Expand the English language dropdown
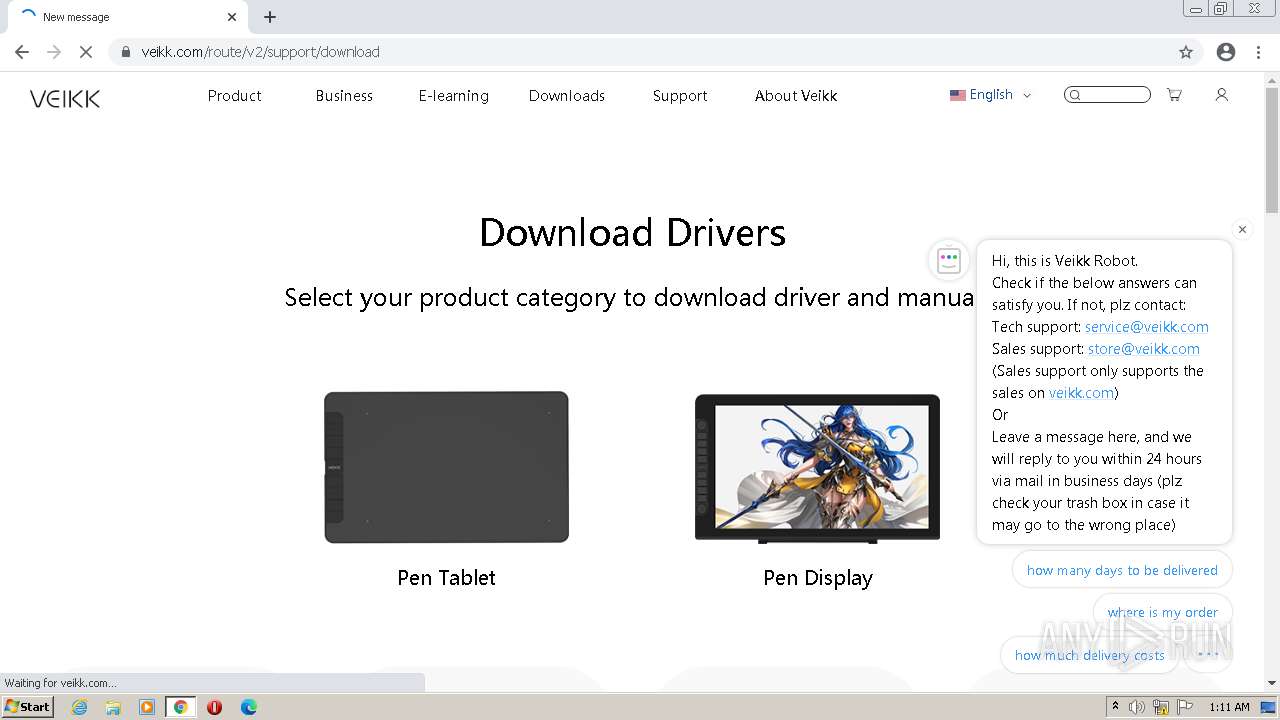 pos(990,95)
